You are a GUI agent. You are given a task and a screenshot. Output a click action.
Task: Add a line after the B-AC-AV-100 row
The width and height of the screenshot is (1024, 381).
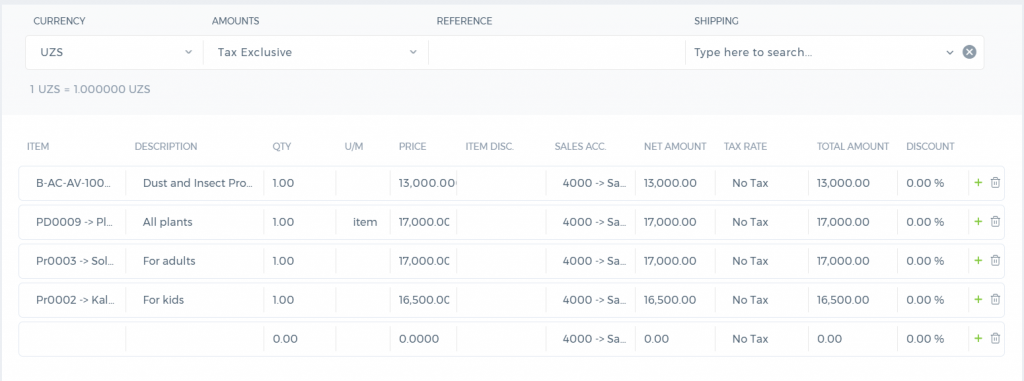(x=978, y=183)
